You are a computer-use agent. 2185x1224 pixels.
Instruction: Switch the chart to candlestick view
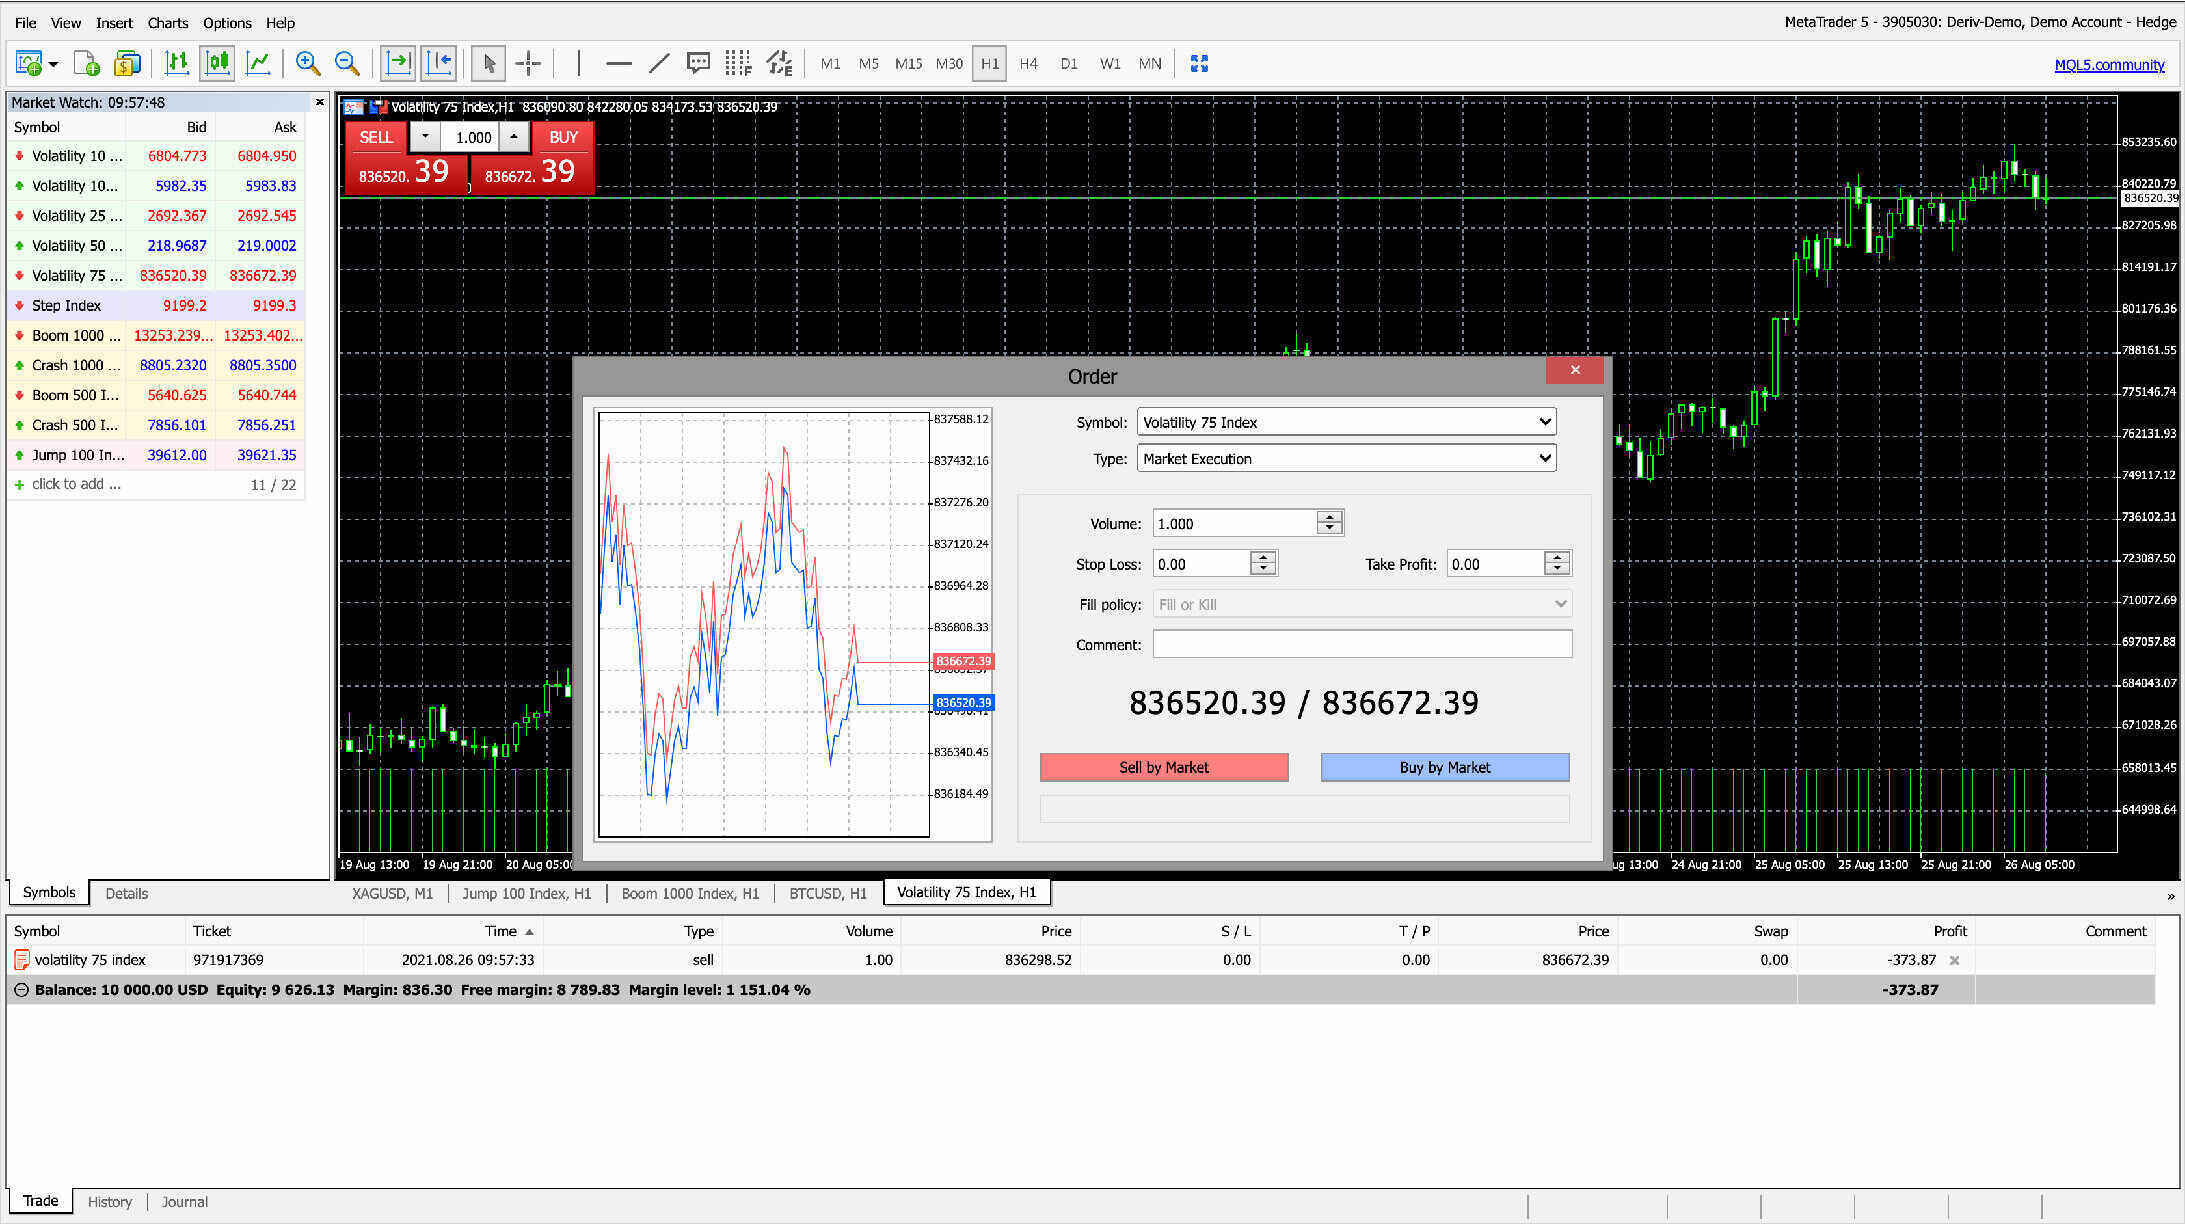point(217,63)
